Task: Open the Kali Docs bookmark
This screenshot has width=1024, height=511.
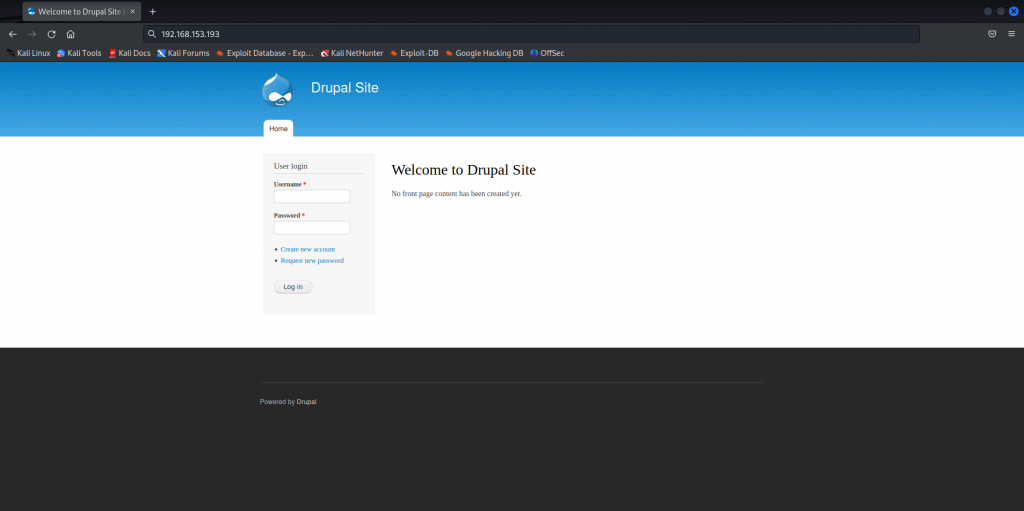Action: (129, 53)
